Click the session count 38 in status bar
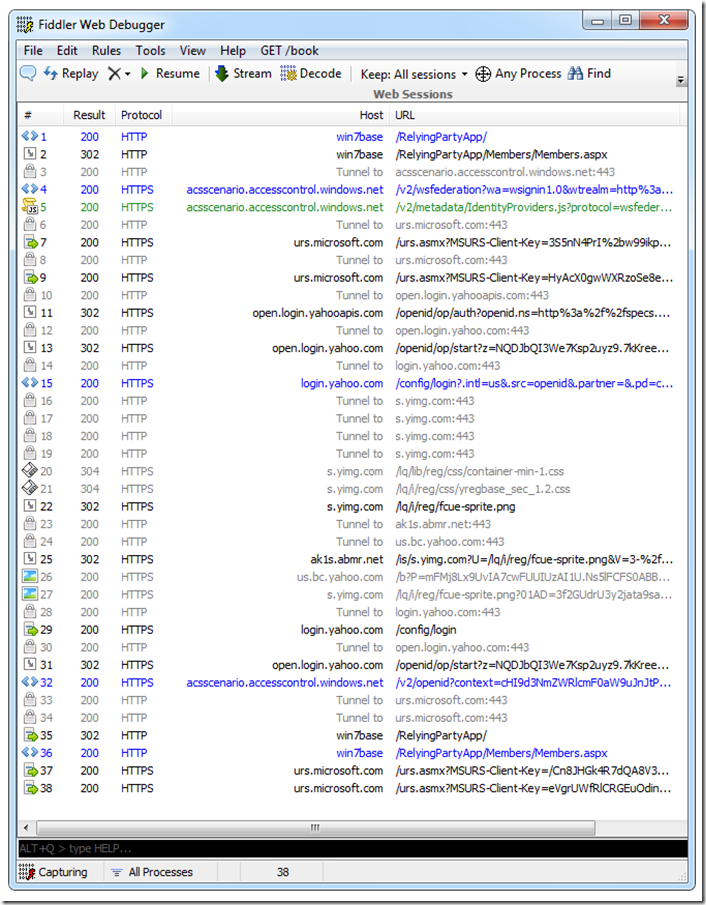706x905 pixels. [282, 872]
